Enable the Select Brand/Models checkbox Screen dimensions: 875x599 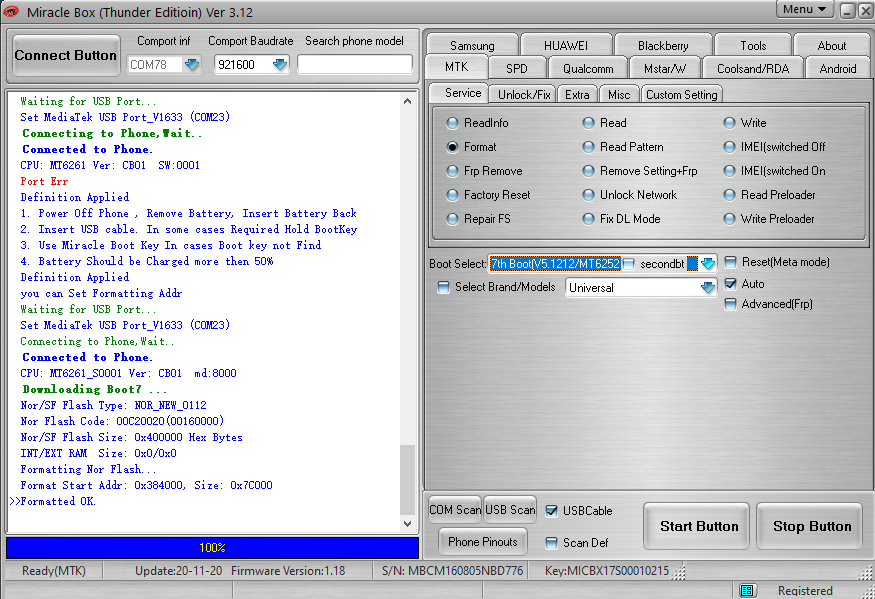(444, 287)
